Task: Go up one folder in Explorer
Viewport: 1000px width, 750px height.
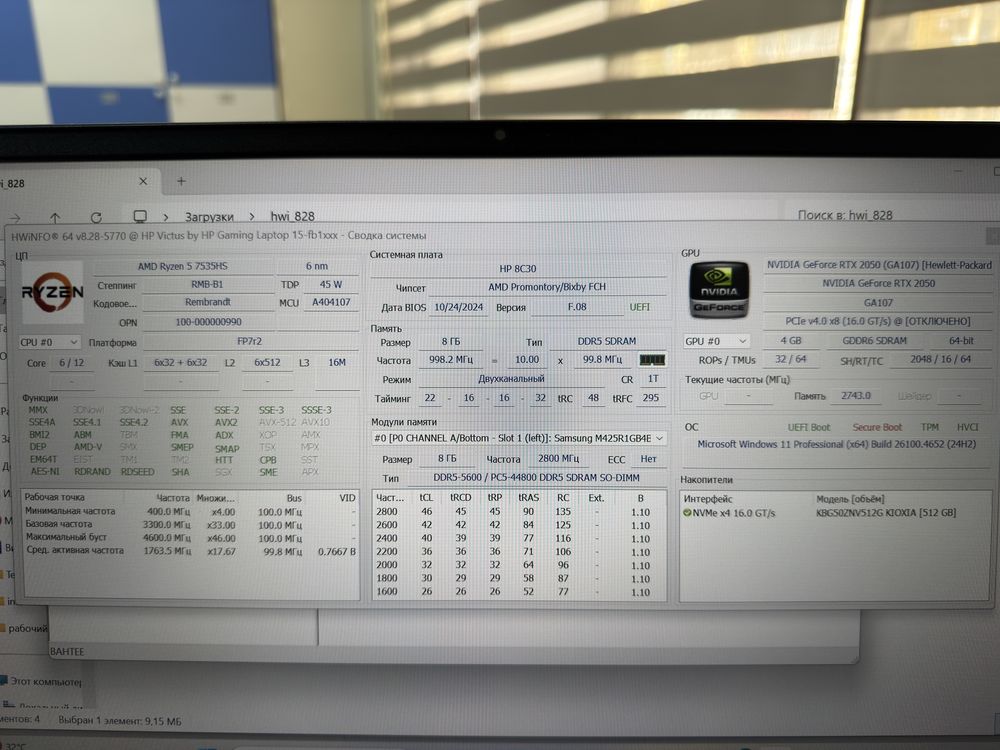Action: (55, 217)
